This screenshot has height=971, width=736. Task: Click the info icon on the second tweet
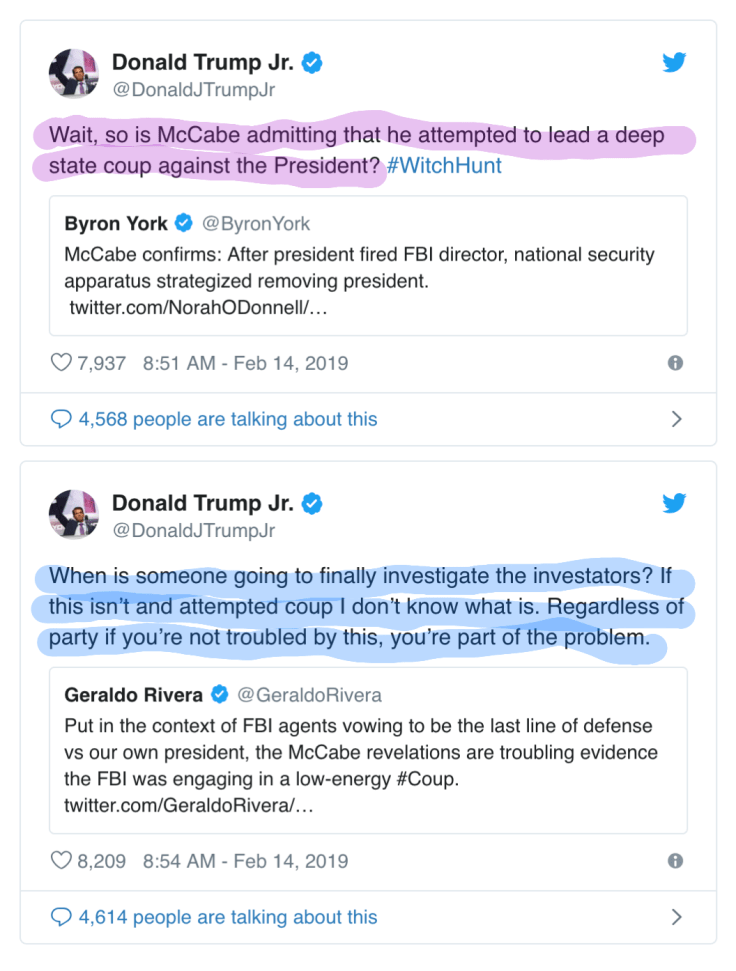(675, 861)
